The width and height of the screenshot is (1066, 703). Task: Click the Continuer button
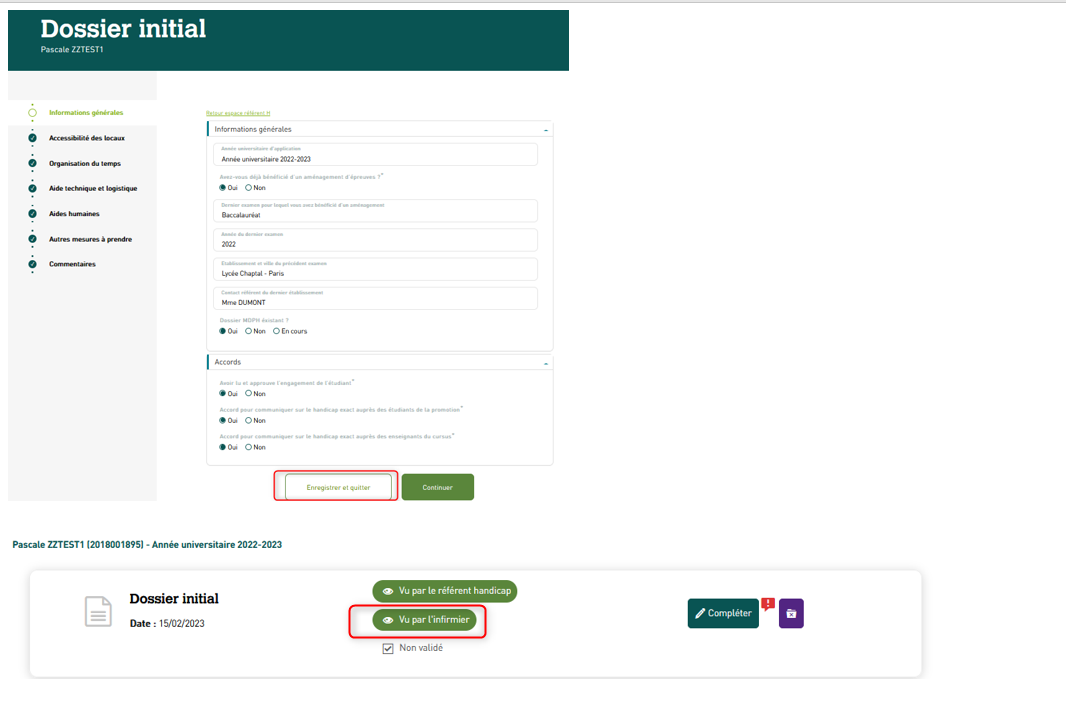(x=437, y=487)
